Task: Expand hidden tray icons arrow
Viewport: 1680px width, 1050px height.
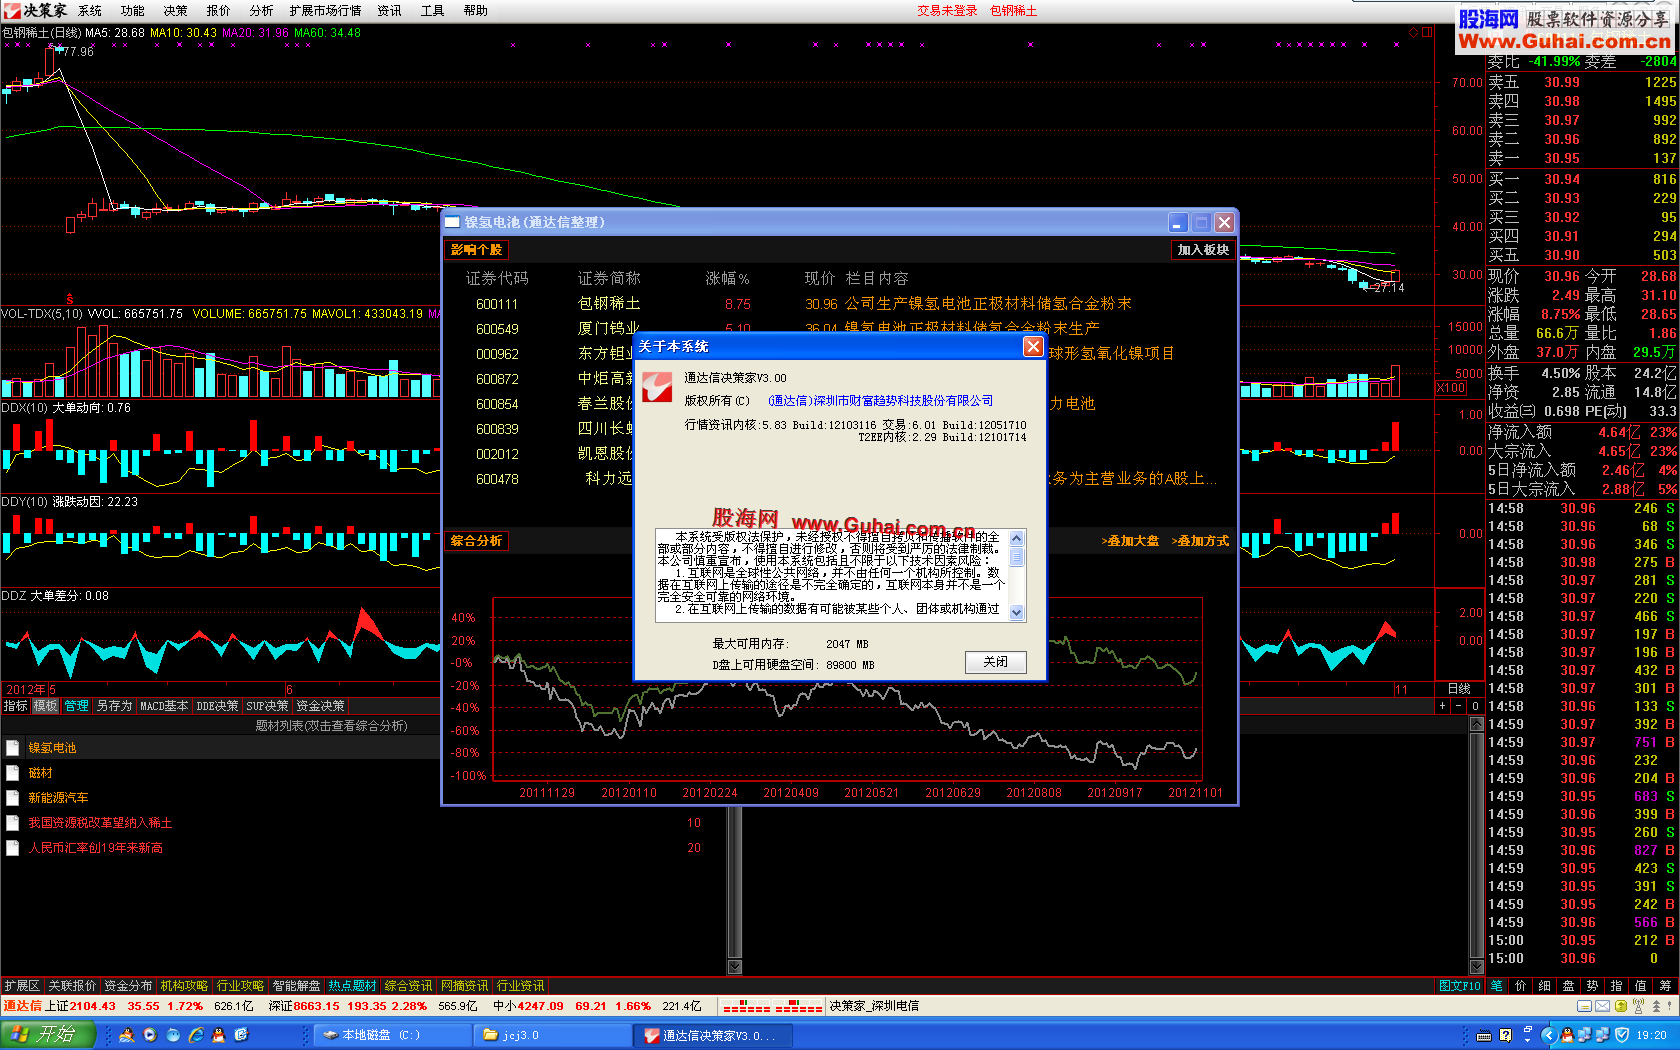Action: coord(1548,1035)
